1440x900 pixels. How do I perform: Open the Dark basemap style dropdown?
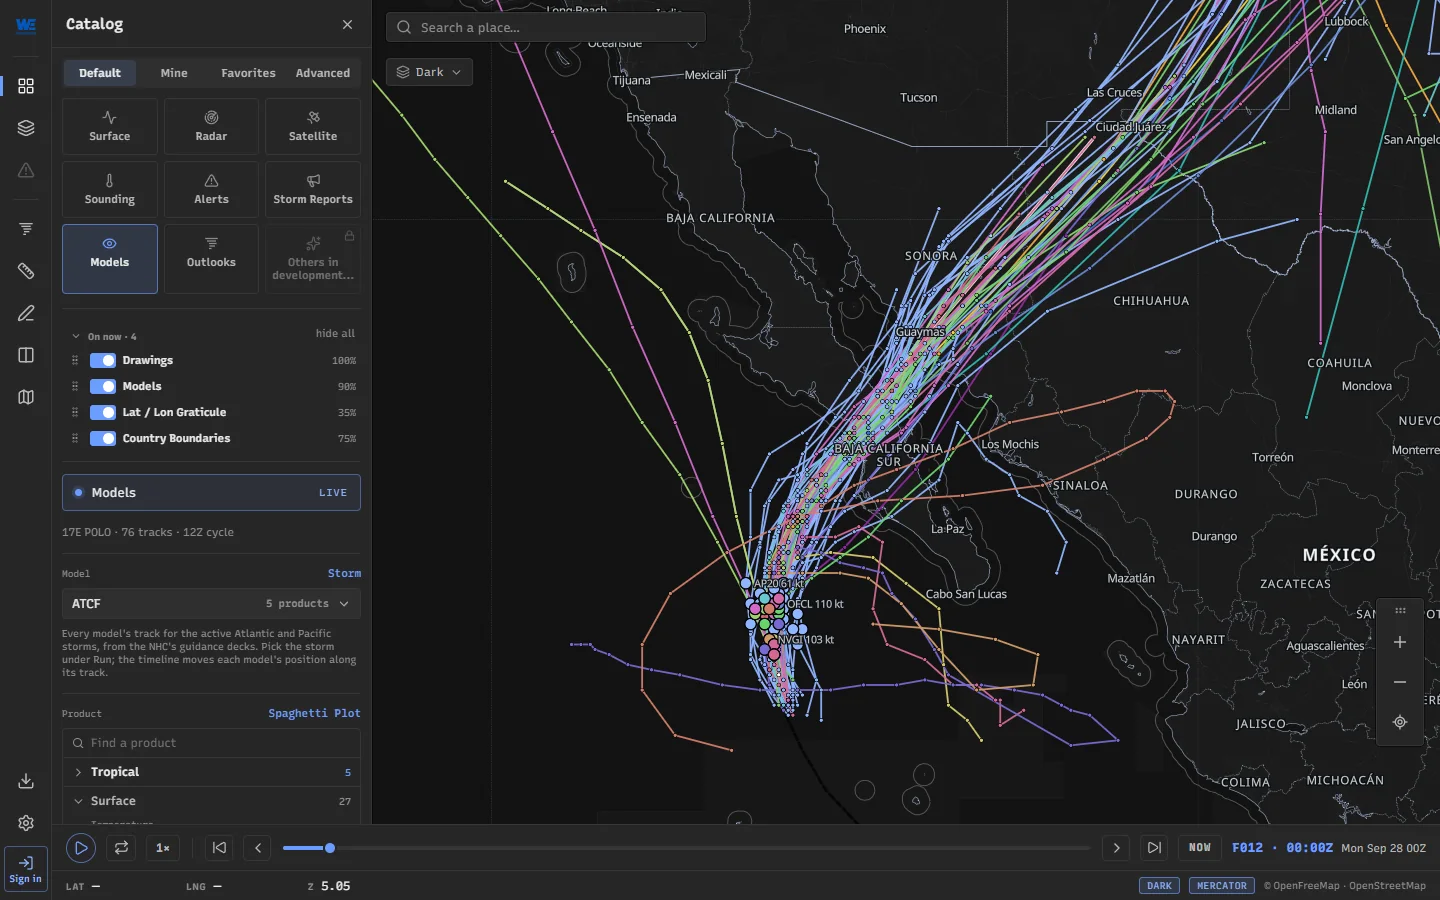[x=429, y=72]
